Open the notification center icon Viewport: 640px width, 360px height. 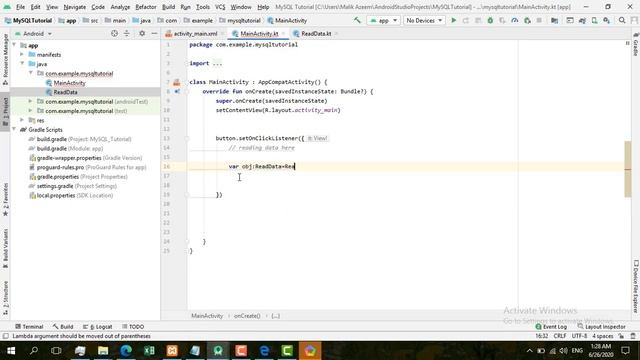click(625, 351)
